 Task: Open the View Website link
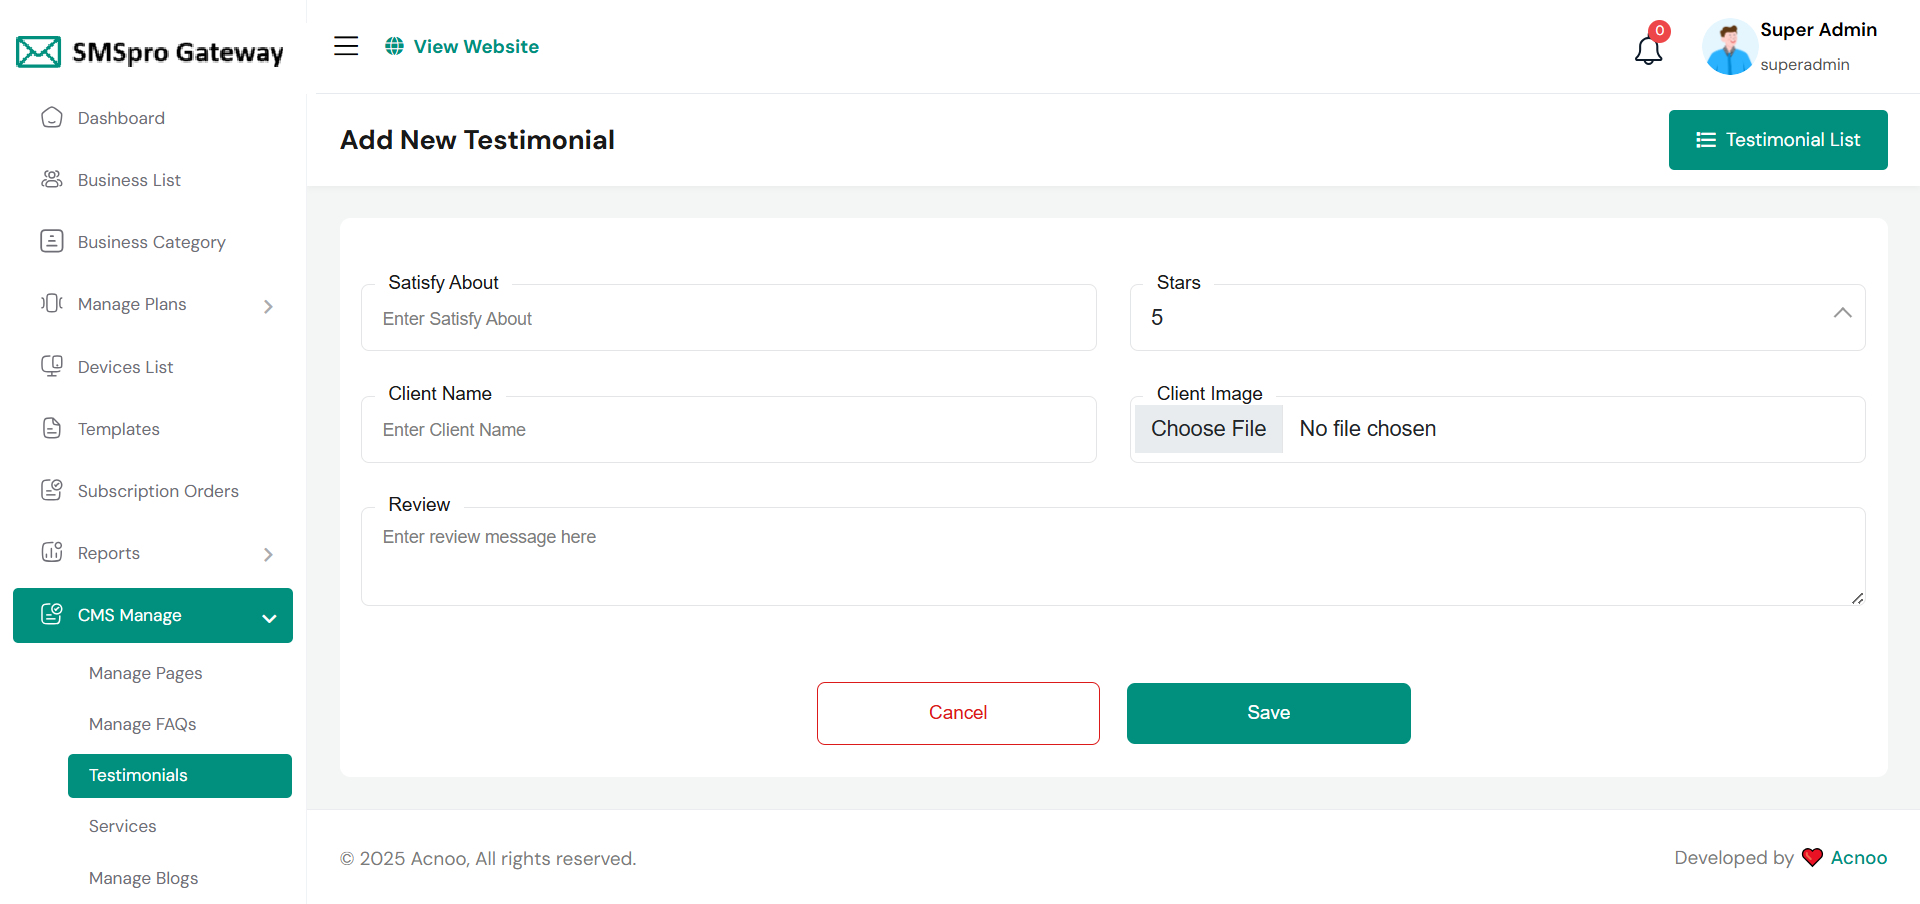pyautogui.click(x=462, y=46)
